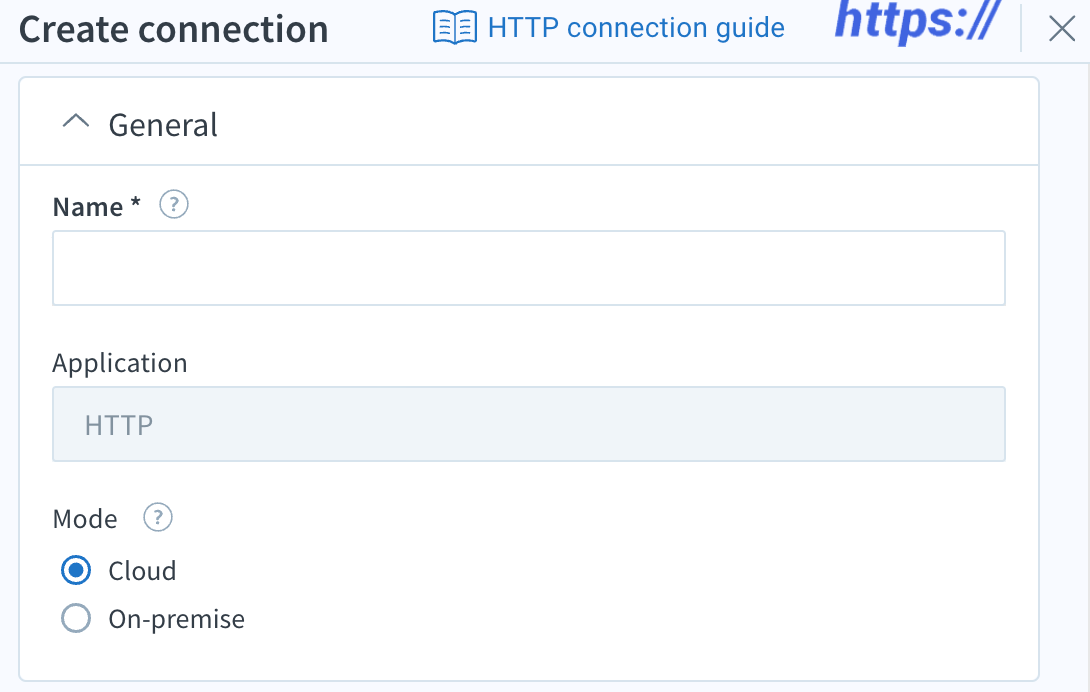Click the Name field label

(x=88, y=207)
